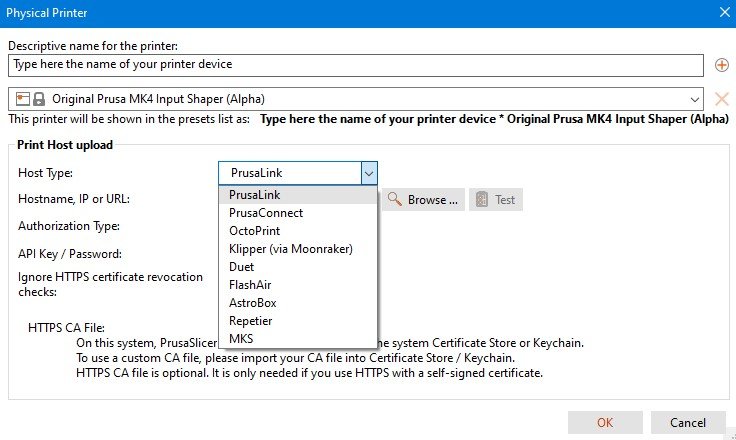The width and height of the screenshot is (736, 440).
Task: Click the orange X remove-preset icon
Action: [721, 99]
